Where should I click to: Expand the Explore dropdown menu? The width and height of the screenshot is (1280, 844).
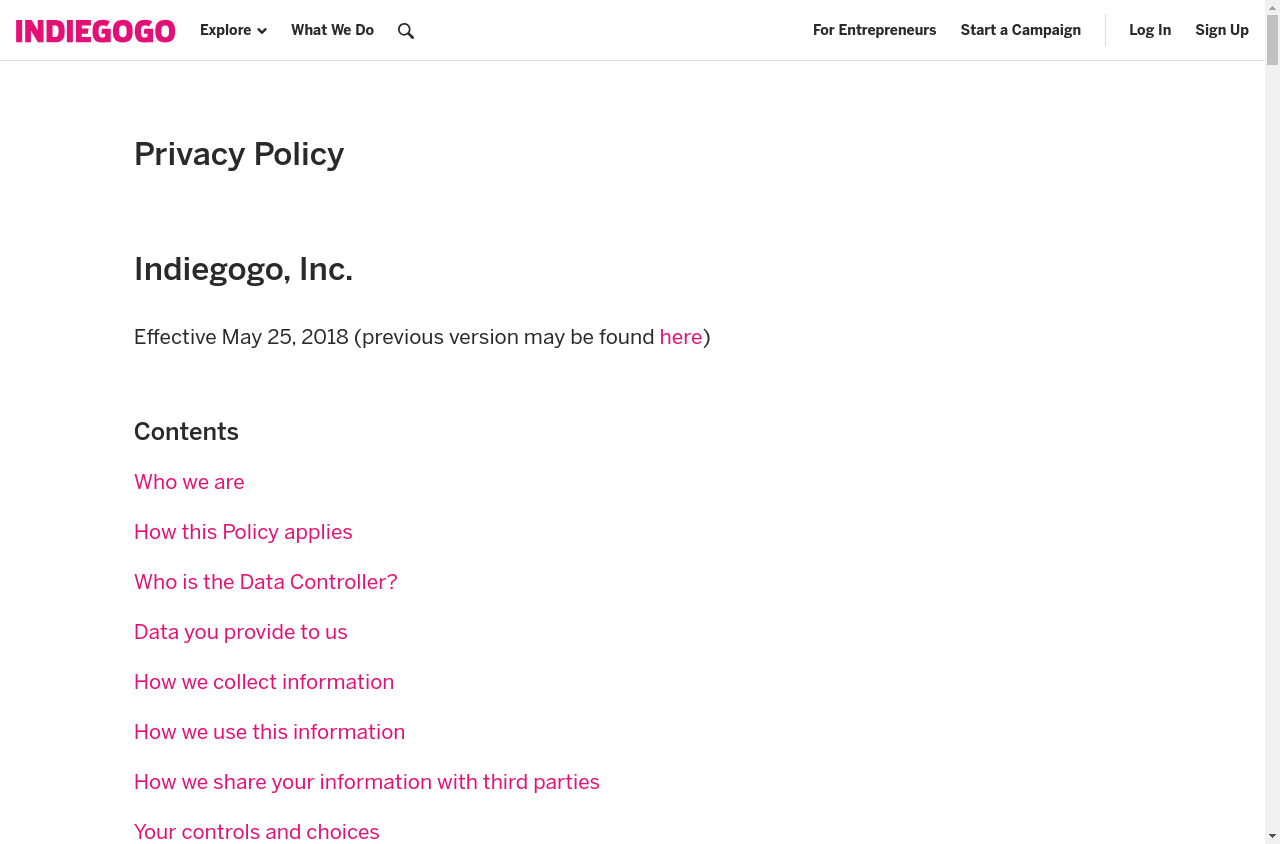(x=233, y=30)
